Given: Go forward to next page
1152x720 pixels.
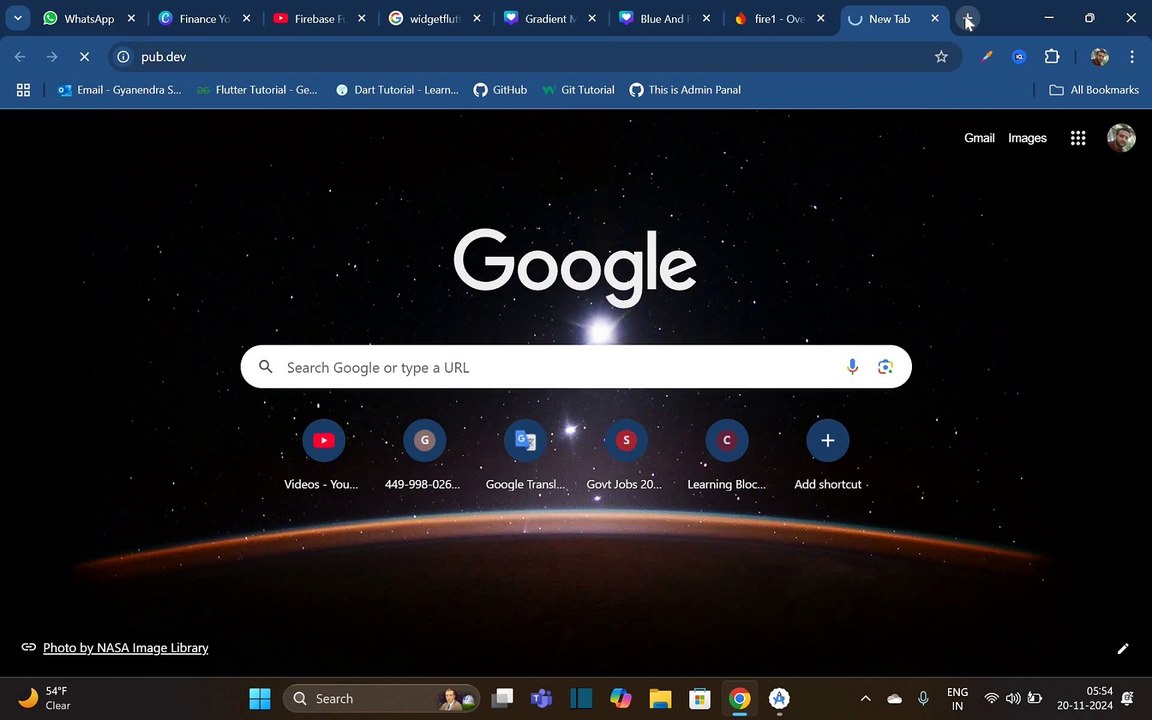Looking at the screenshot, I should click(51, 57).
